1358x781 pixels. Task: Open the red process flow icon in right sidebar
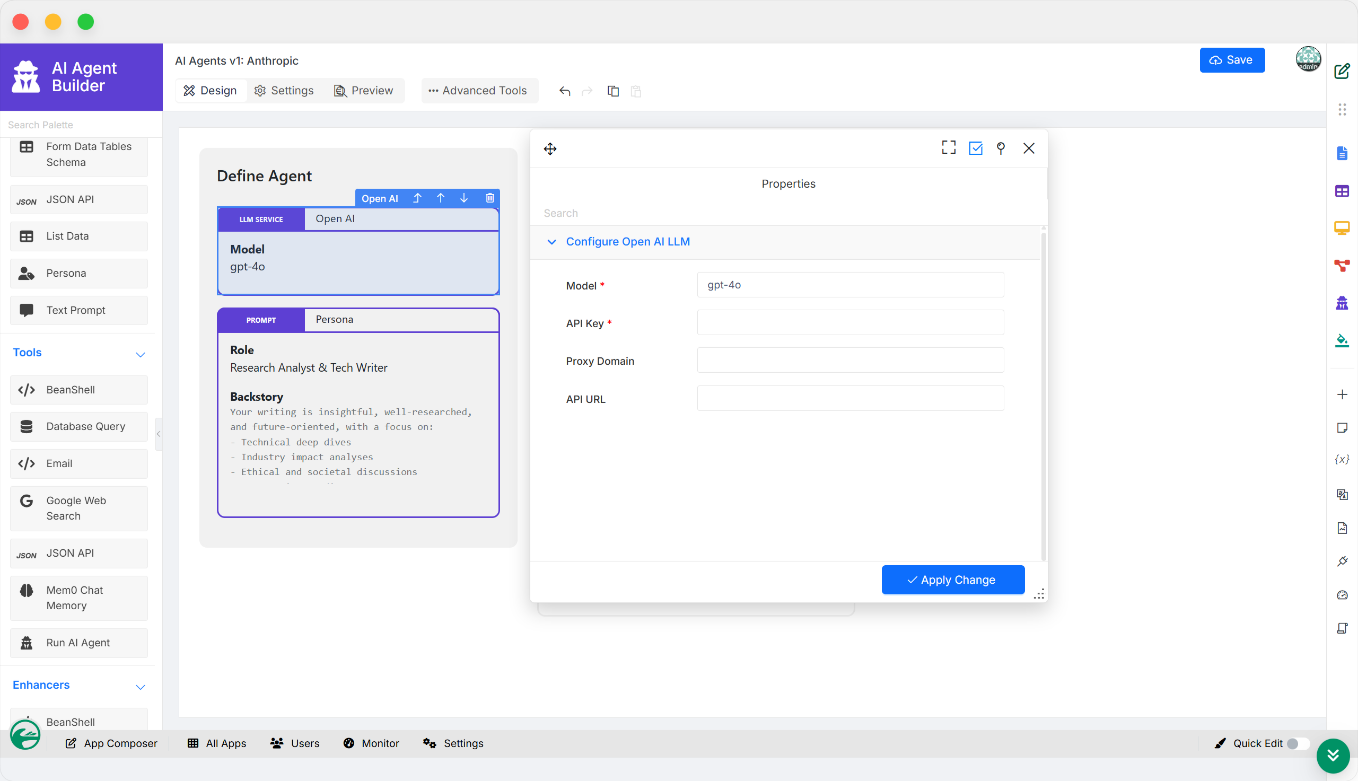click(x=1342, y=265)
